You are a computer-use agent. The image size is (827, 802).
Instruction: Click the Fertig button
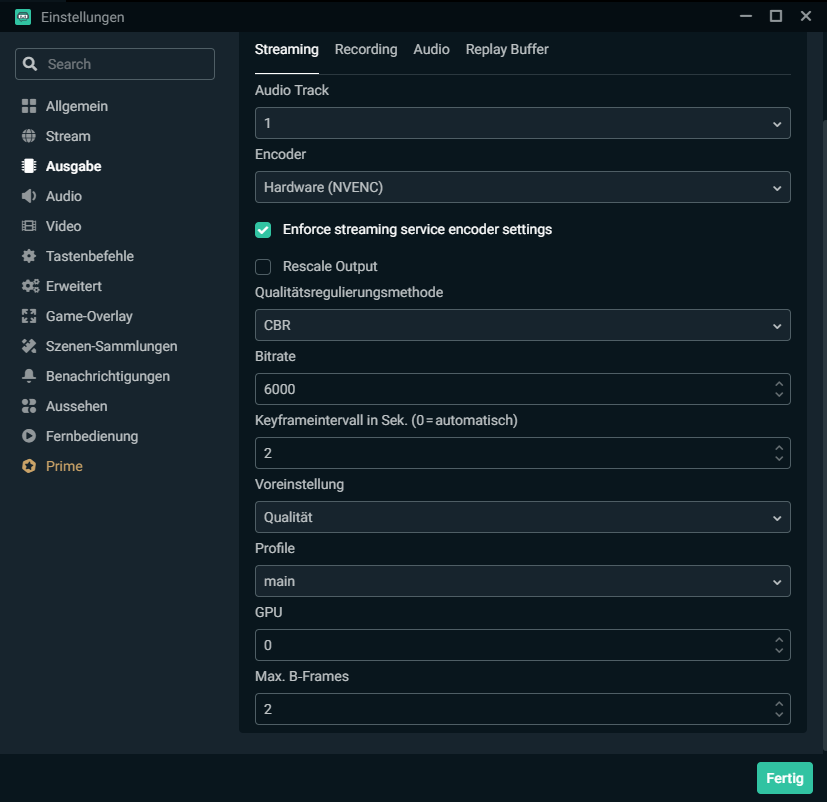click(784, 778)
